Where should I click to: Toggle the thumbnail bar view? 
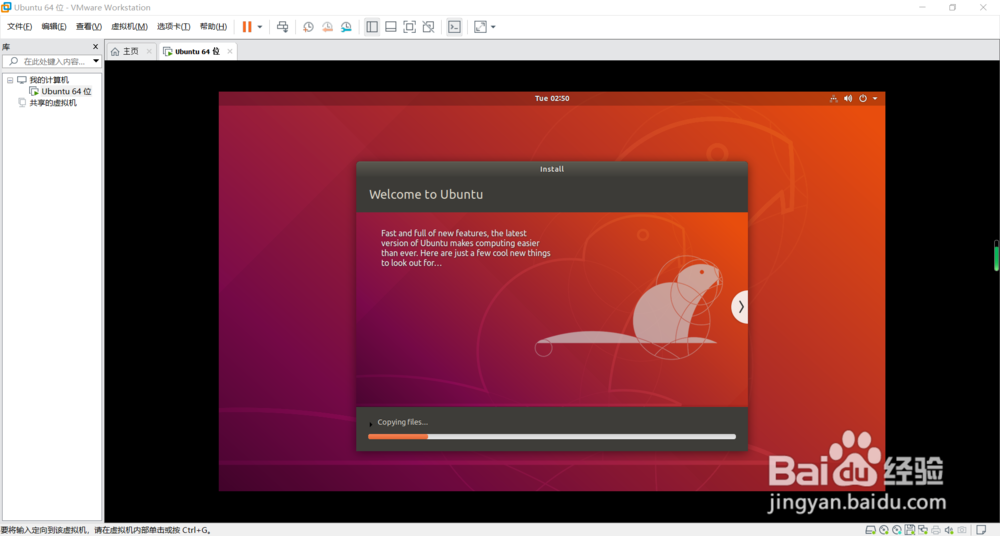[x=391, y=27]
